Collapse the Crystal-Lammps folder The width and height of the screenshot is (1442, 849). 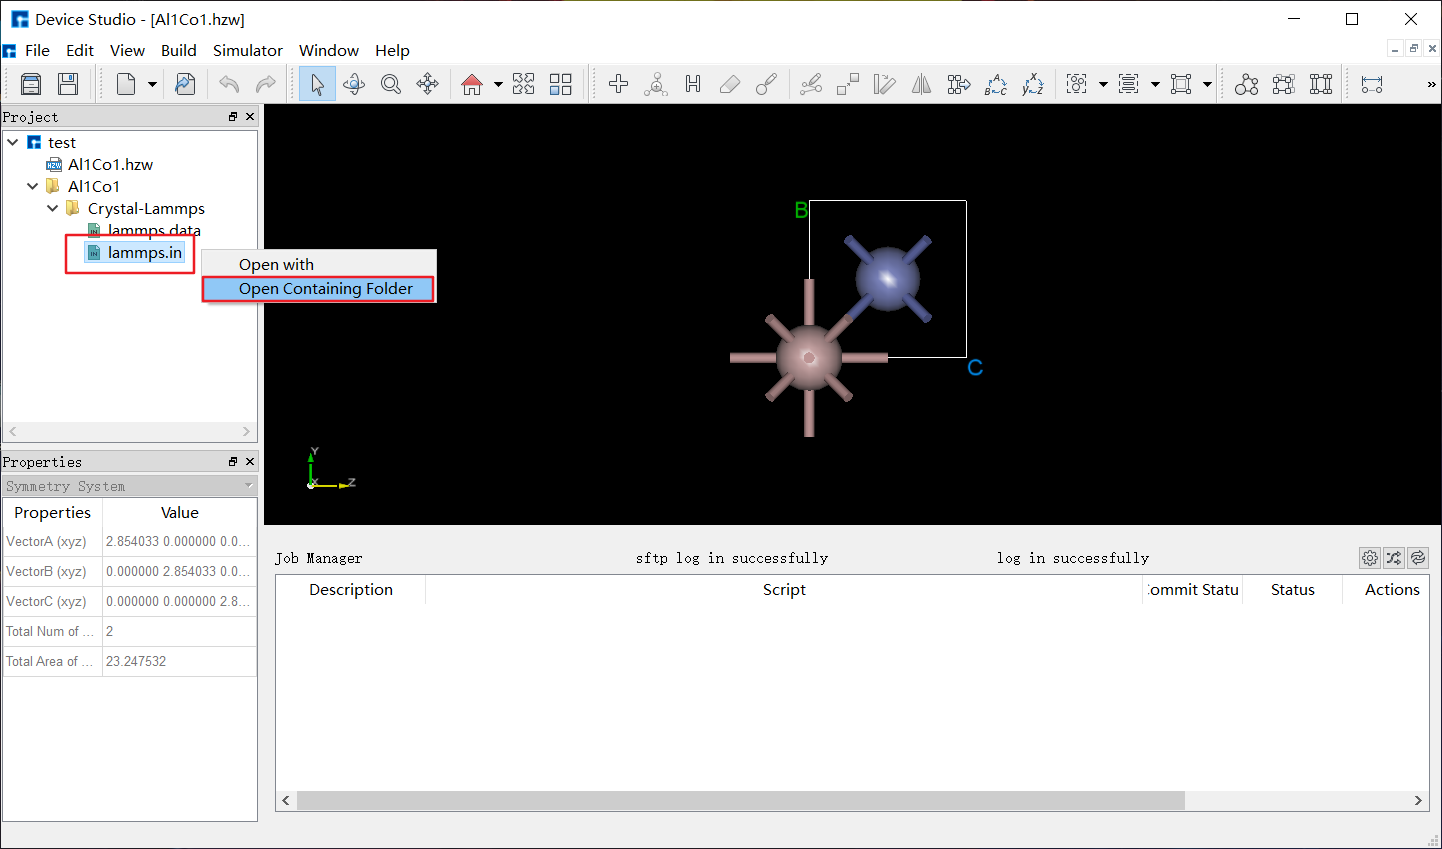pos(53,209)
